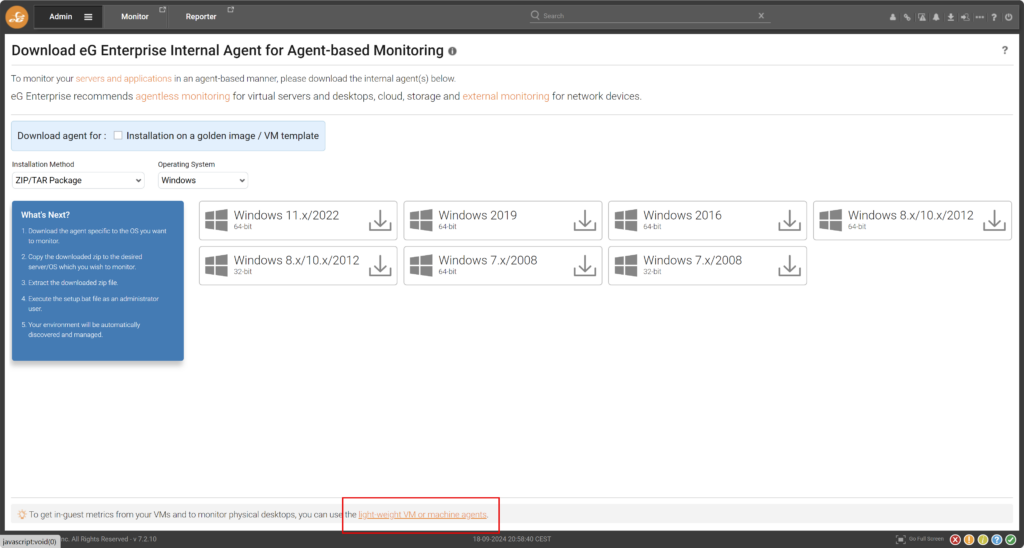Follow the servers and applications link
Screen dimensions: 1024x548
tap(124, 78)
